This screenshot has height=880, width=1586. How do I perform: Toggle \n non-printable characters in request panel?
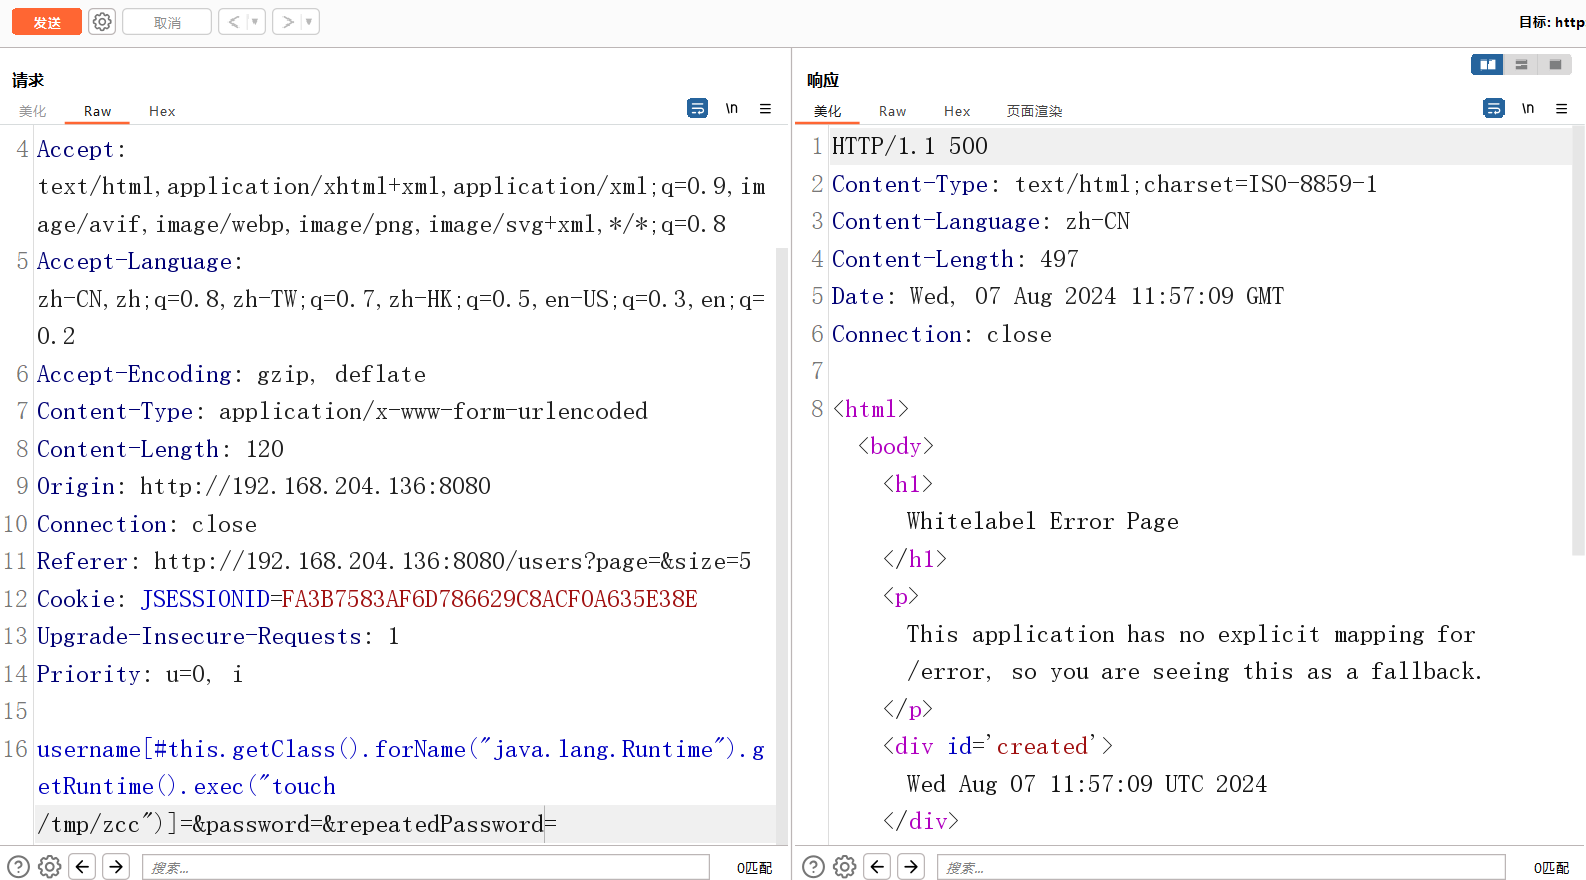pos(732,108)
